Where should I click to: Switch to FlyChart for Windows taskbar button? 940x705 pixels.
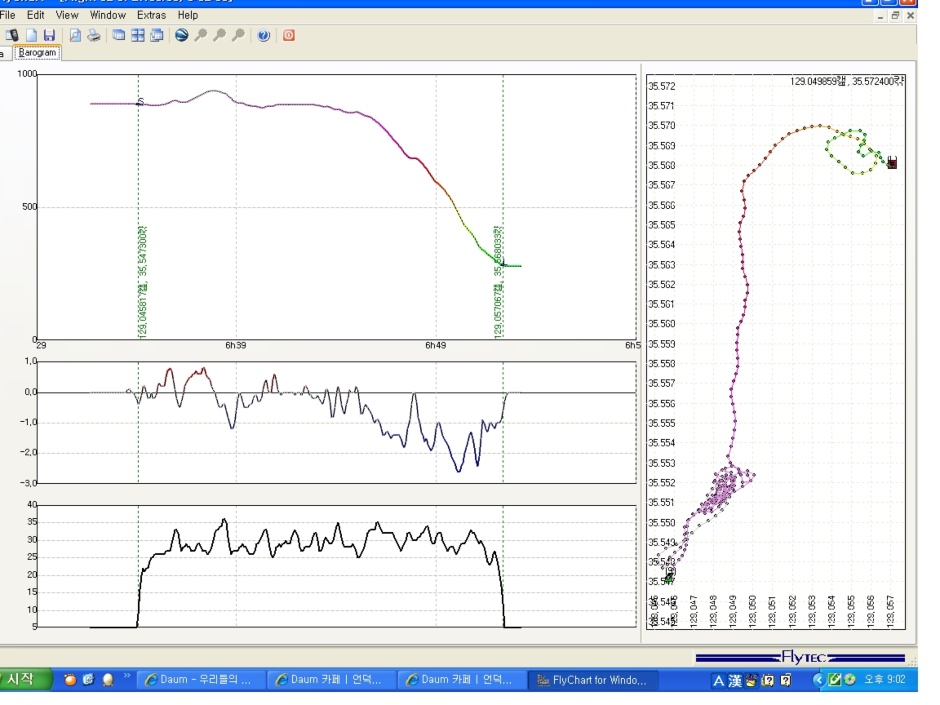coord(593,680)
